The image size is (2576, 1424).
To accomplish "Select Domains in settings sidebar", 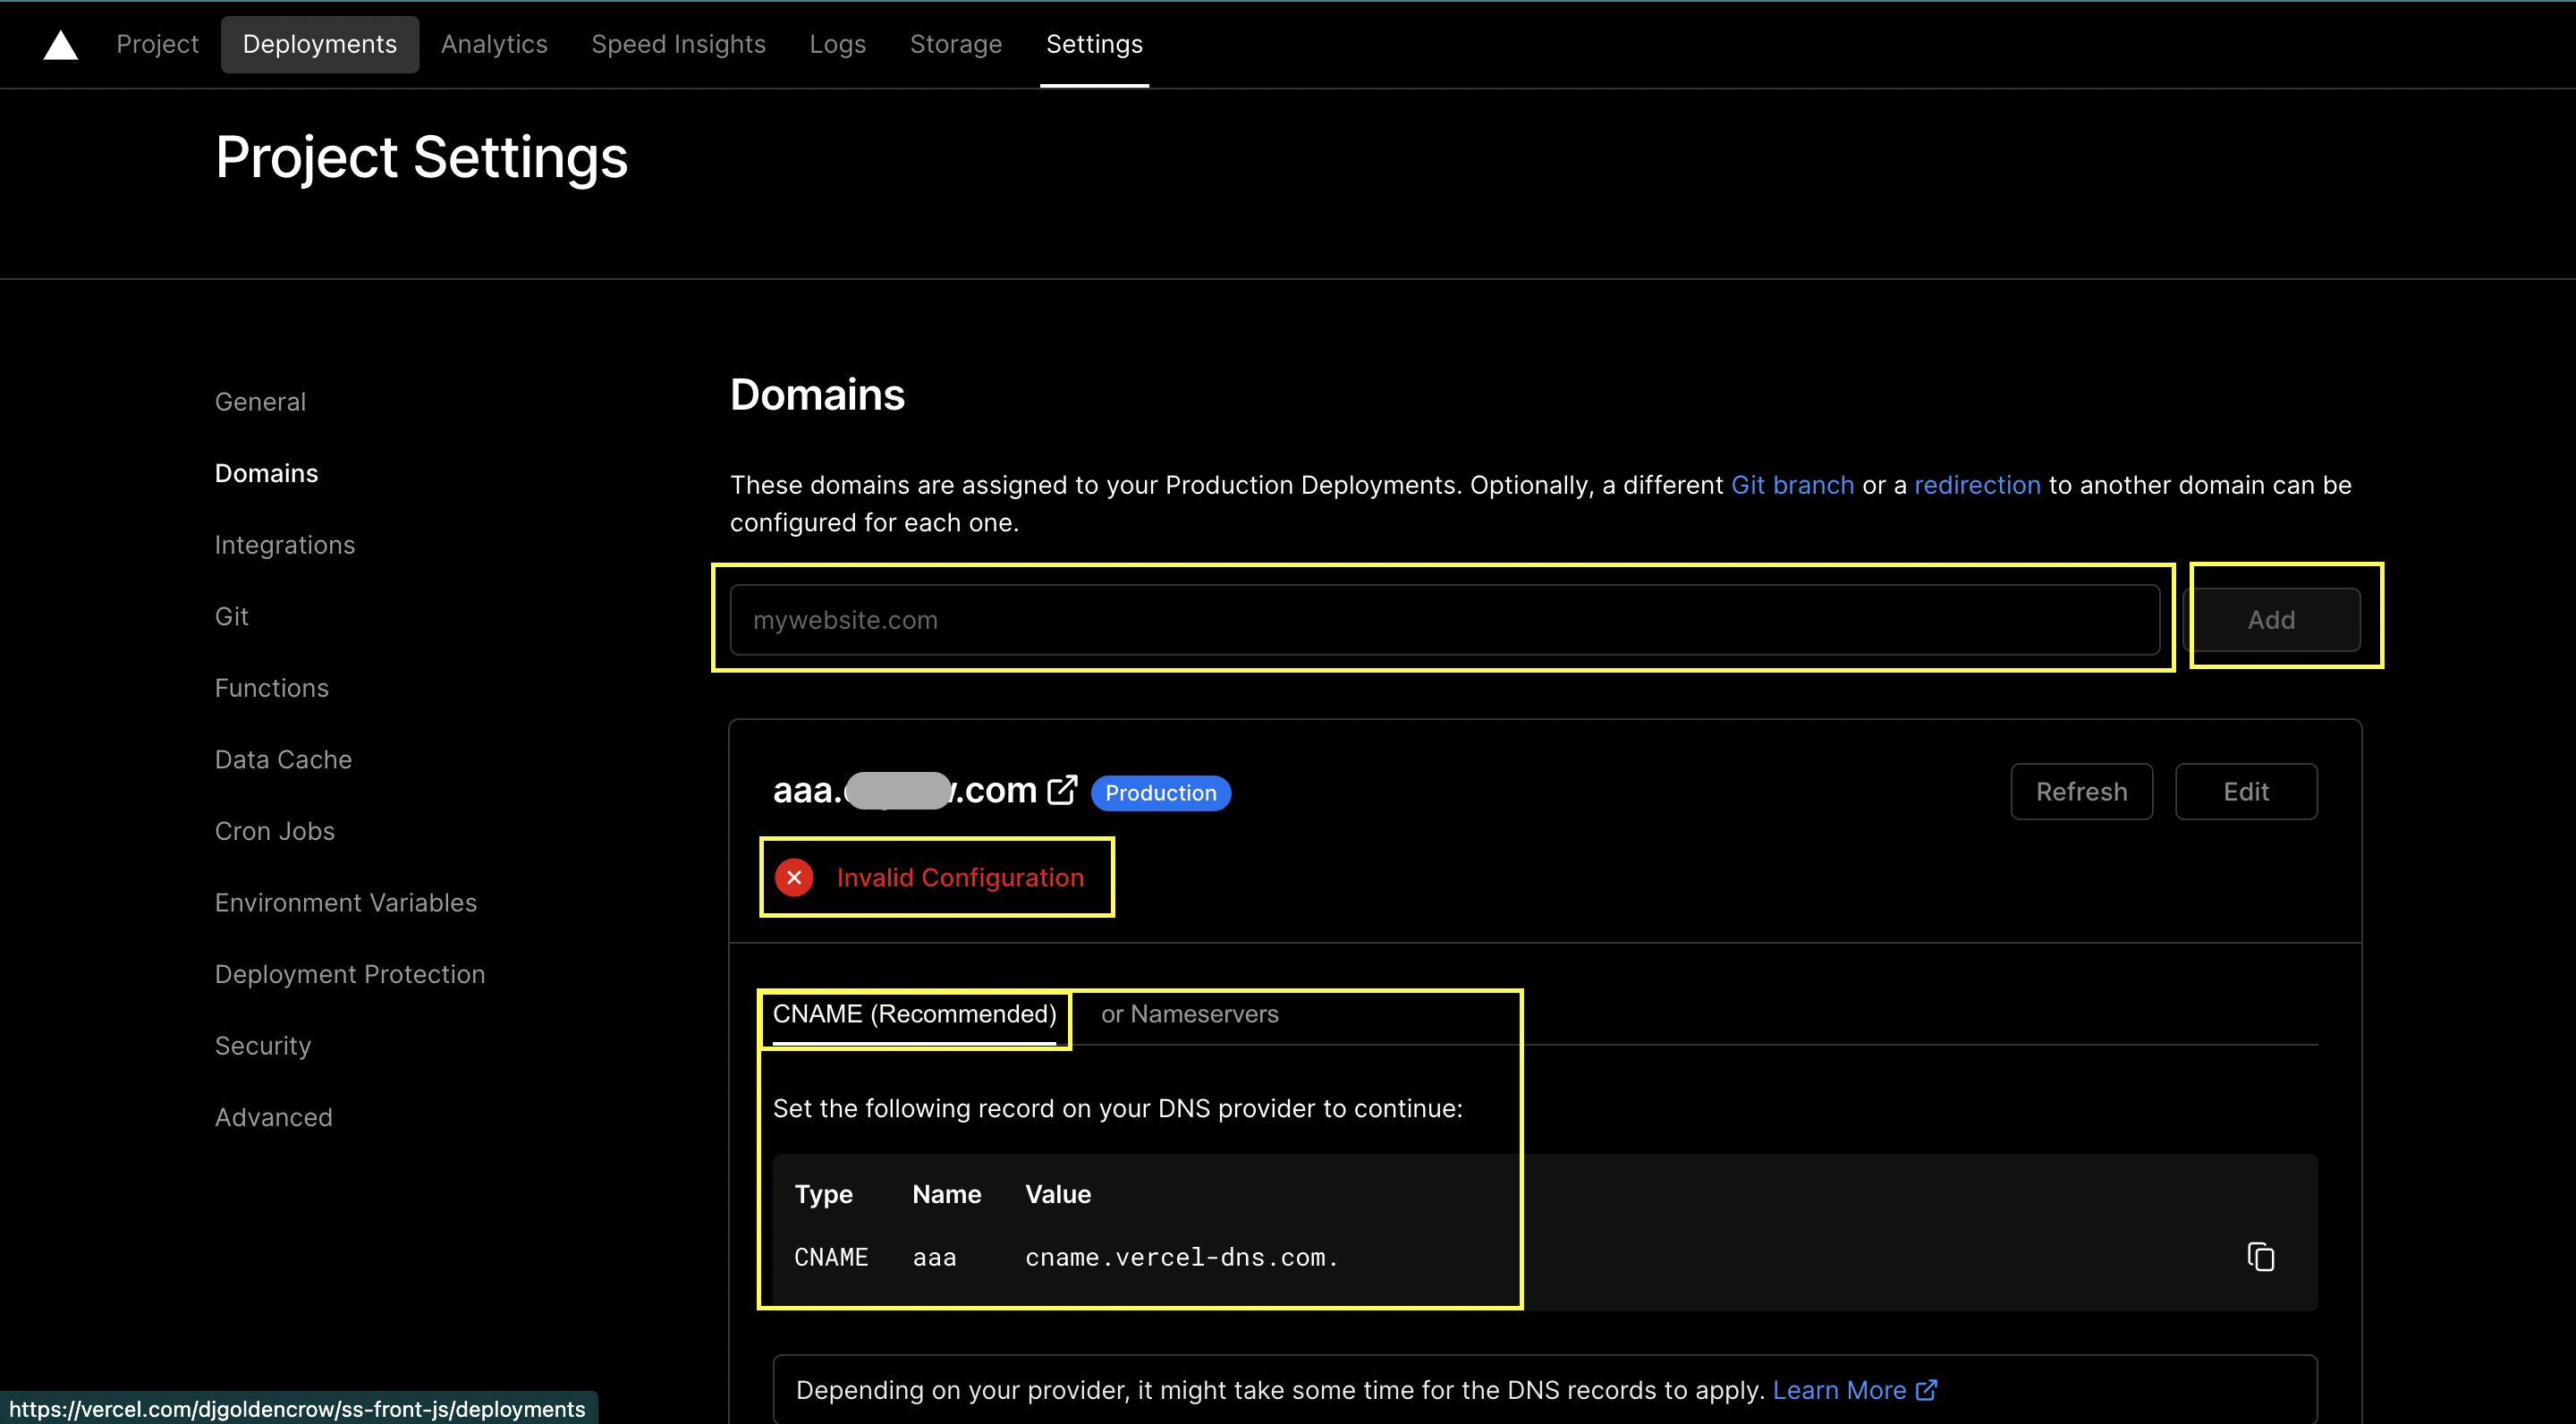I will click(266, 473).
